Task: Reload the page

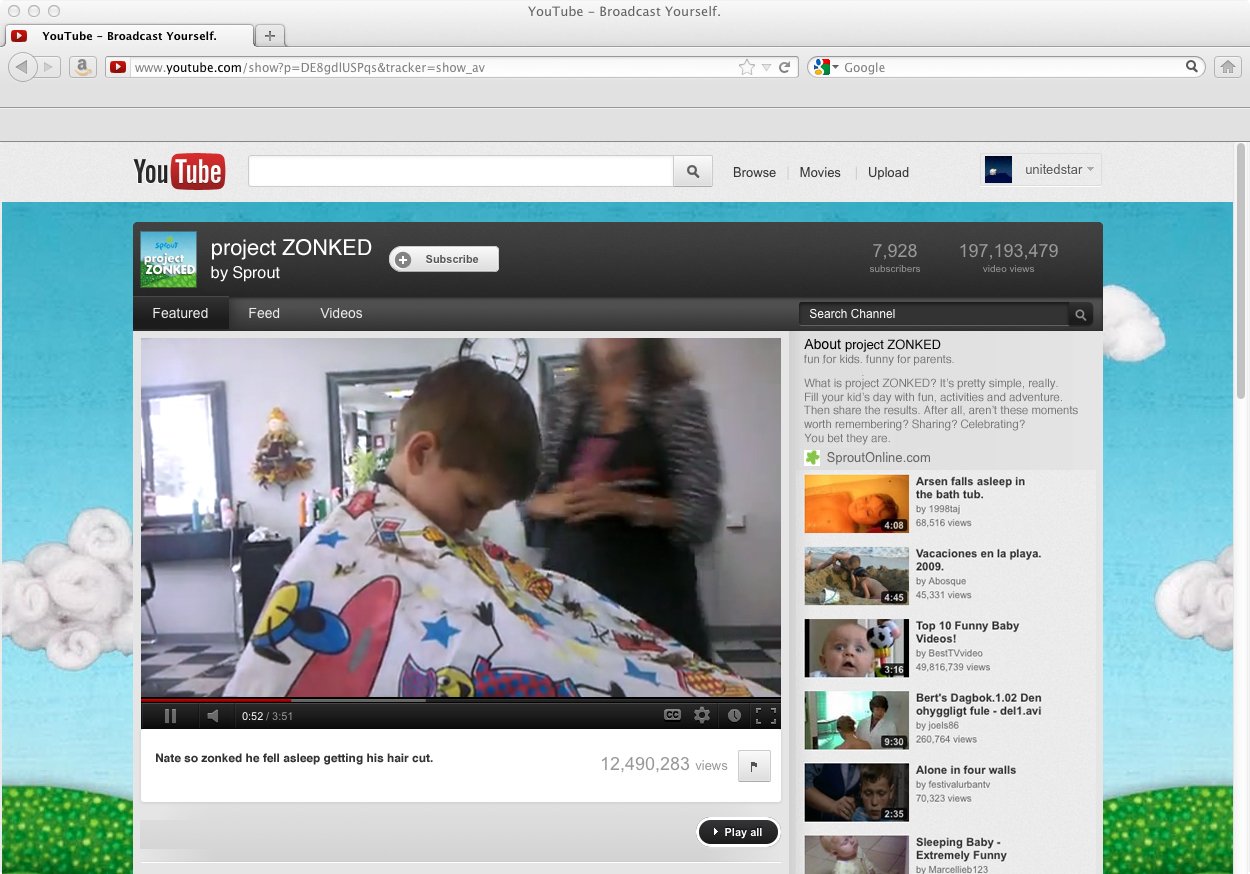Action: [x=785, y=67]
